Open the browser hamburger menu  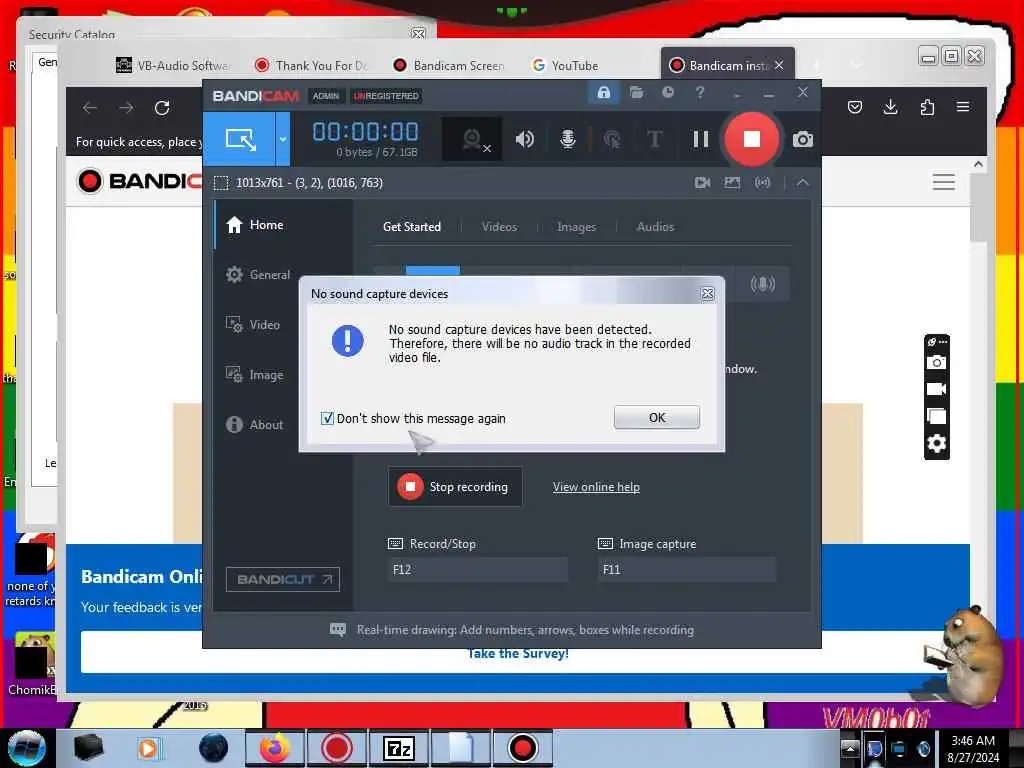(x=963, y=107)
